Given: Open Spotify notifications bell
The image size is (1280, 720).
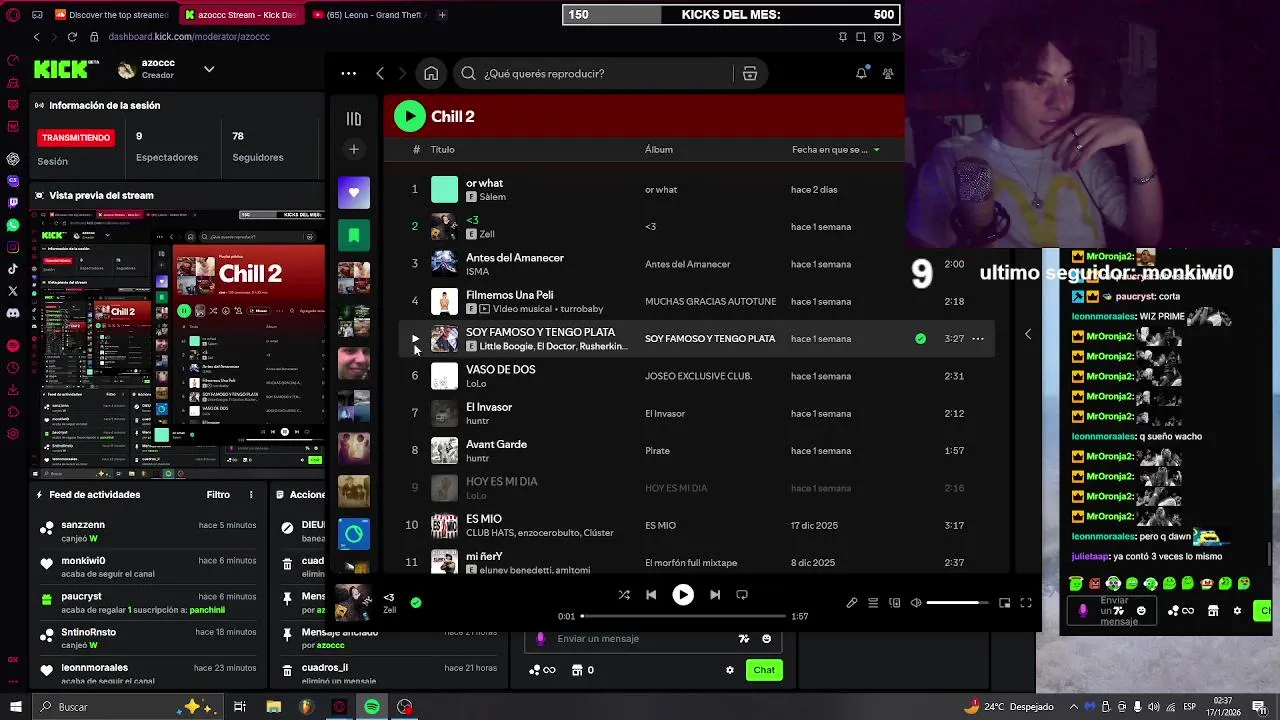Looking at the screenshot, I should 861,73.
